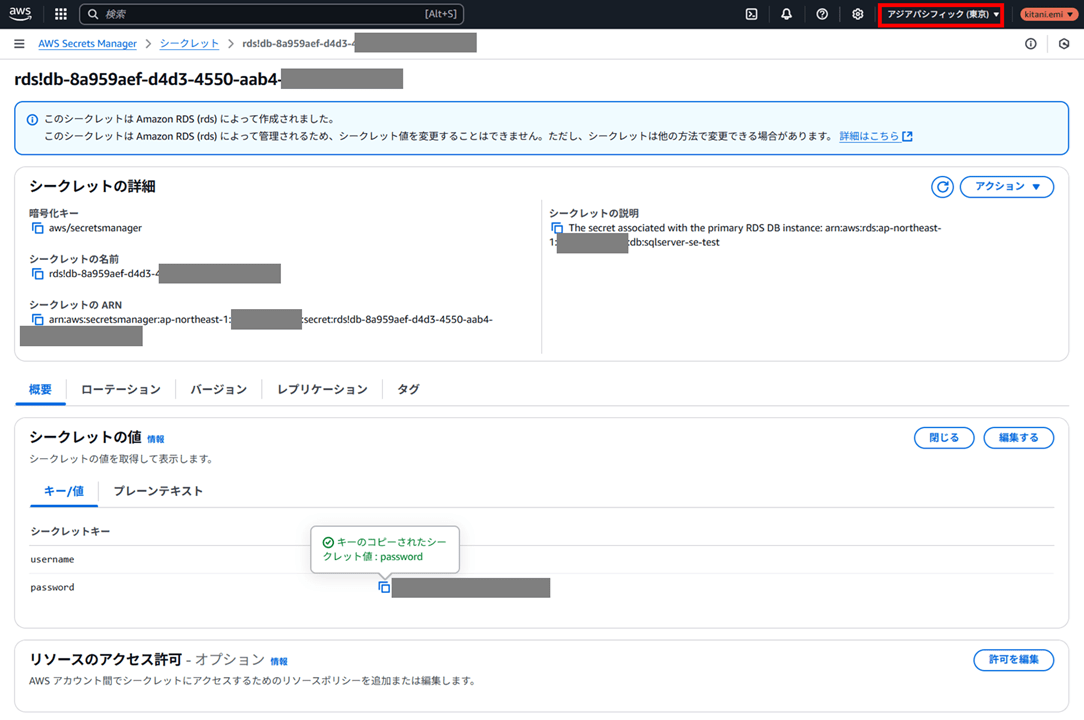The image size is (1084, 720).
Task: Click the username key row
Action: coord(542,560)
